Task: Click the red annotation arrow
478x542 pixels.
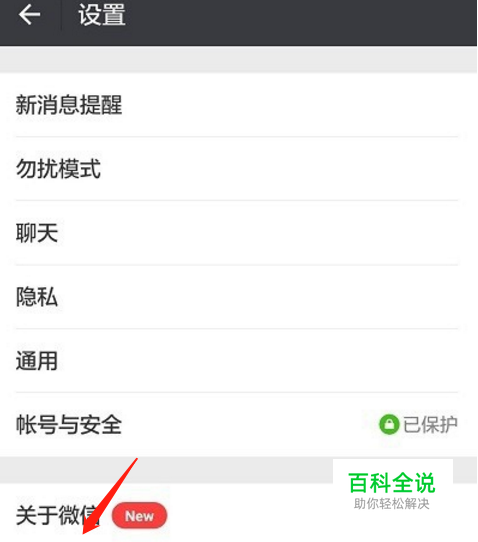Action: tap(110, 496)
